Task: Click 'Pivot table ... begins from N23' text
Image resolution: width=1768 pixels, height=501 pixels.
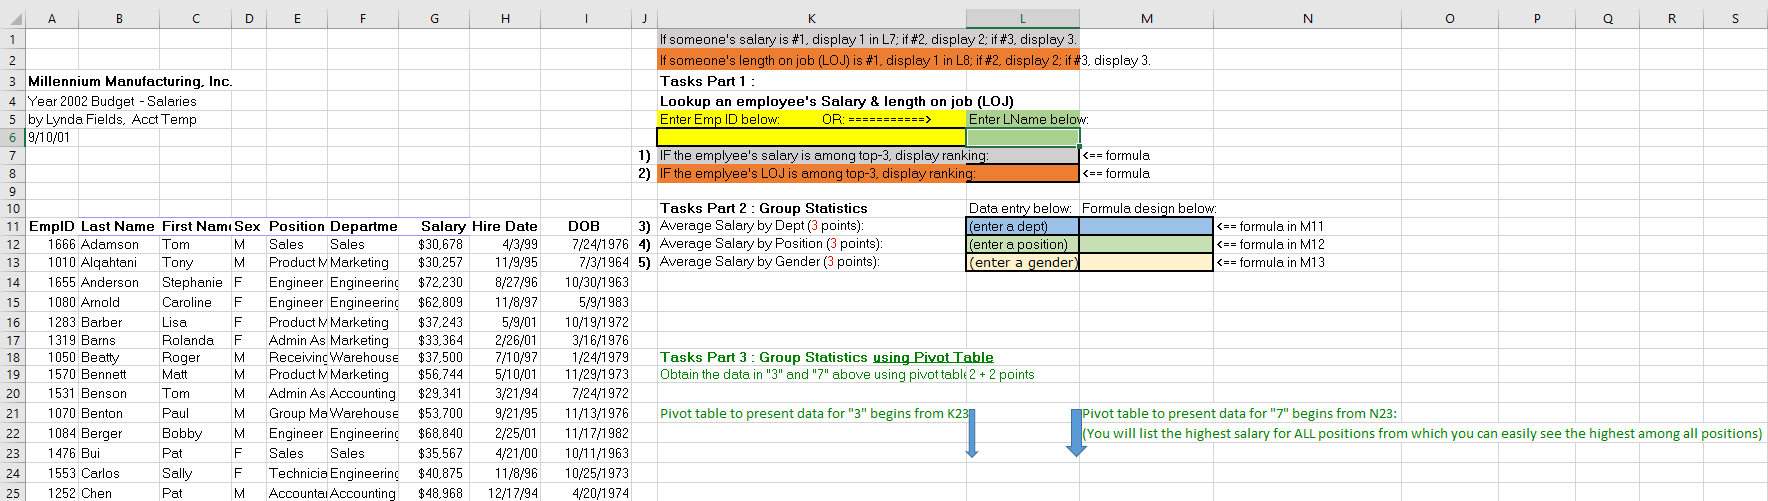Action: [1239, 413]
